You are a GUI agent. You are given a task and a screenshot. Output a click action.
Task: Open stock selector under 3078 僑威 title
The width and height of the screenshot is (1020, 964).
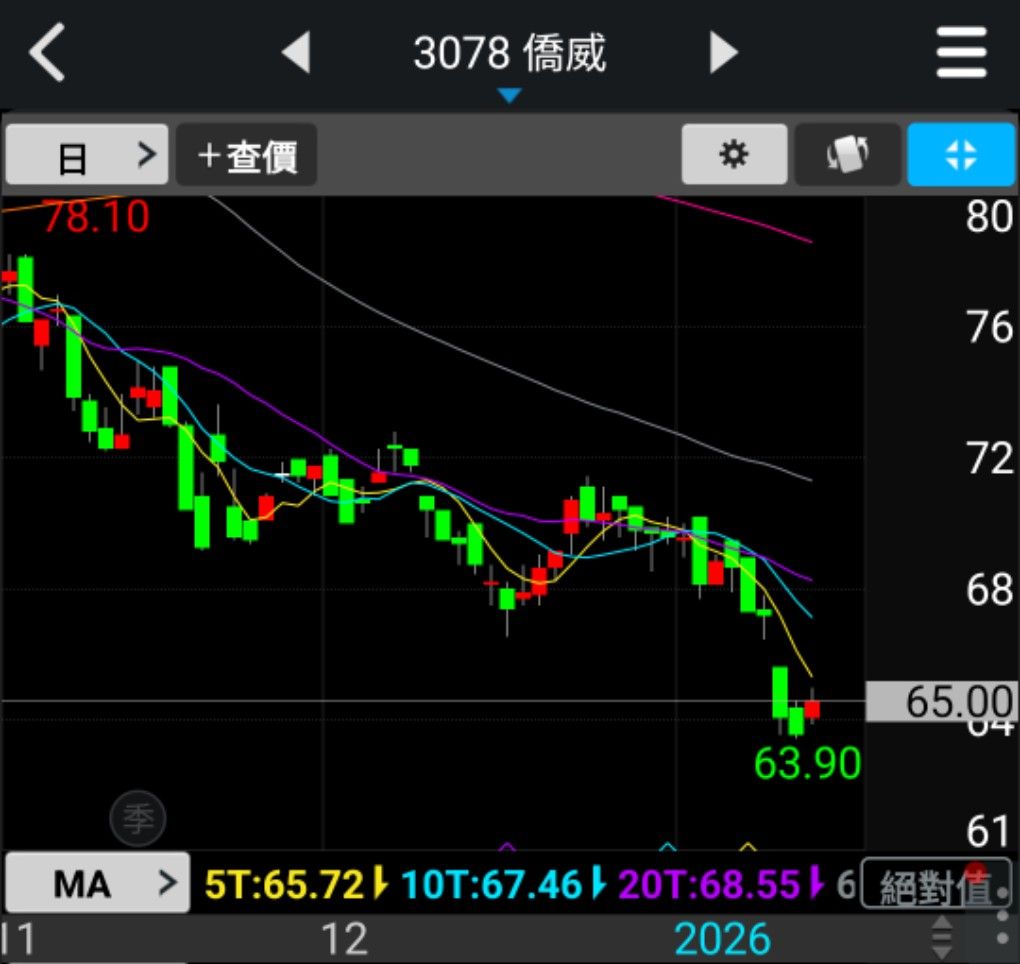pos(509,96)
